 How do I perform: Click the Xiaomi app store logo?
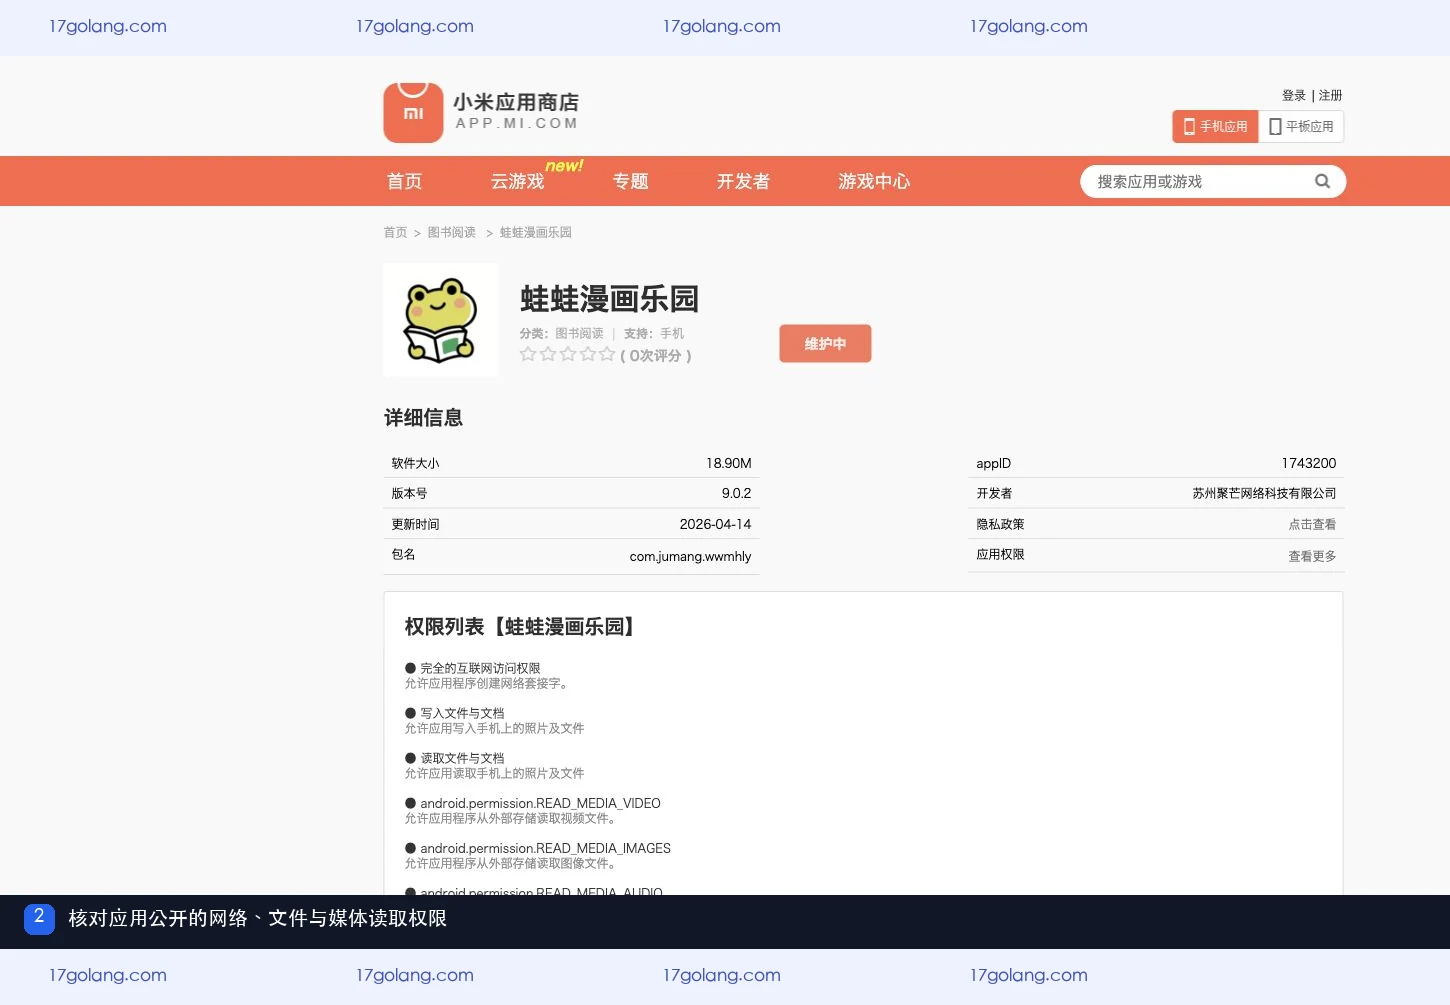413,112
